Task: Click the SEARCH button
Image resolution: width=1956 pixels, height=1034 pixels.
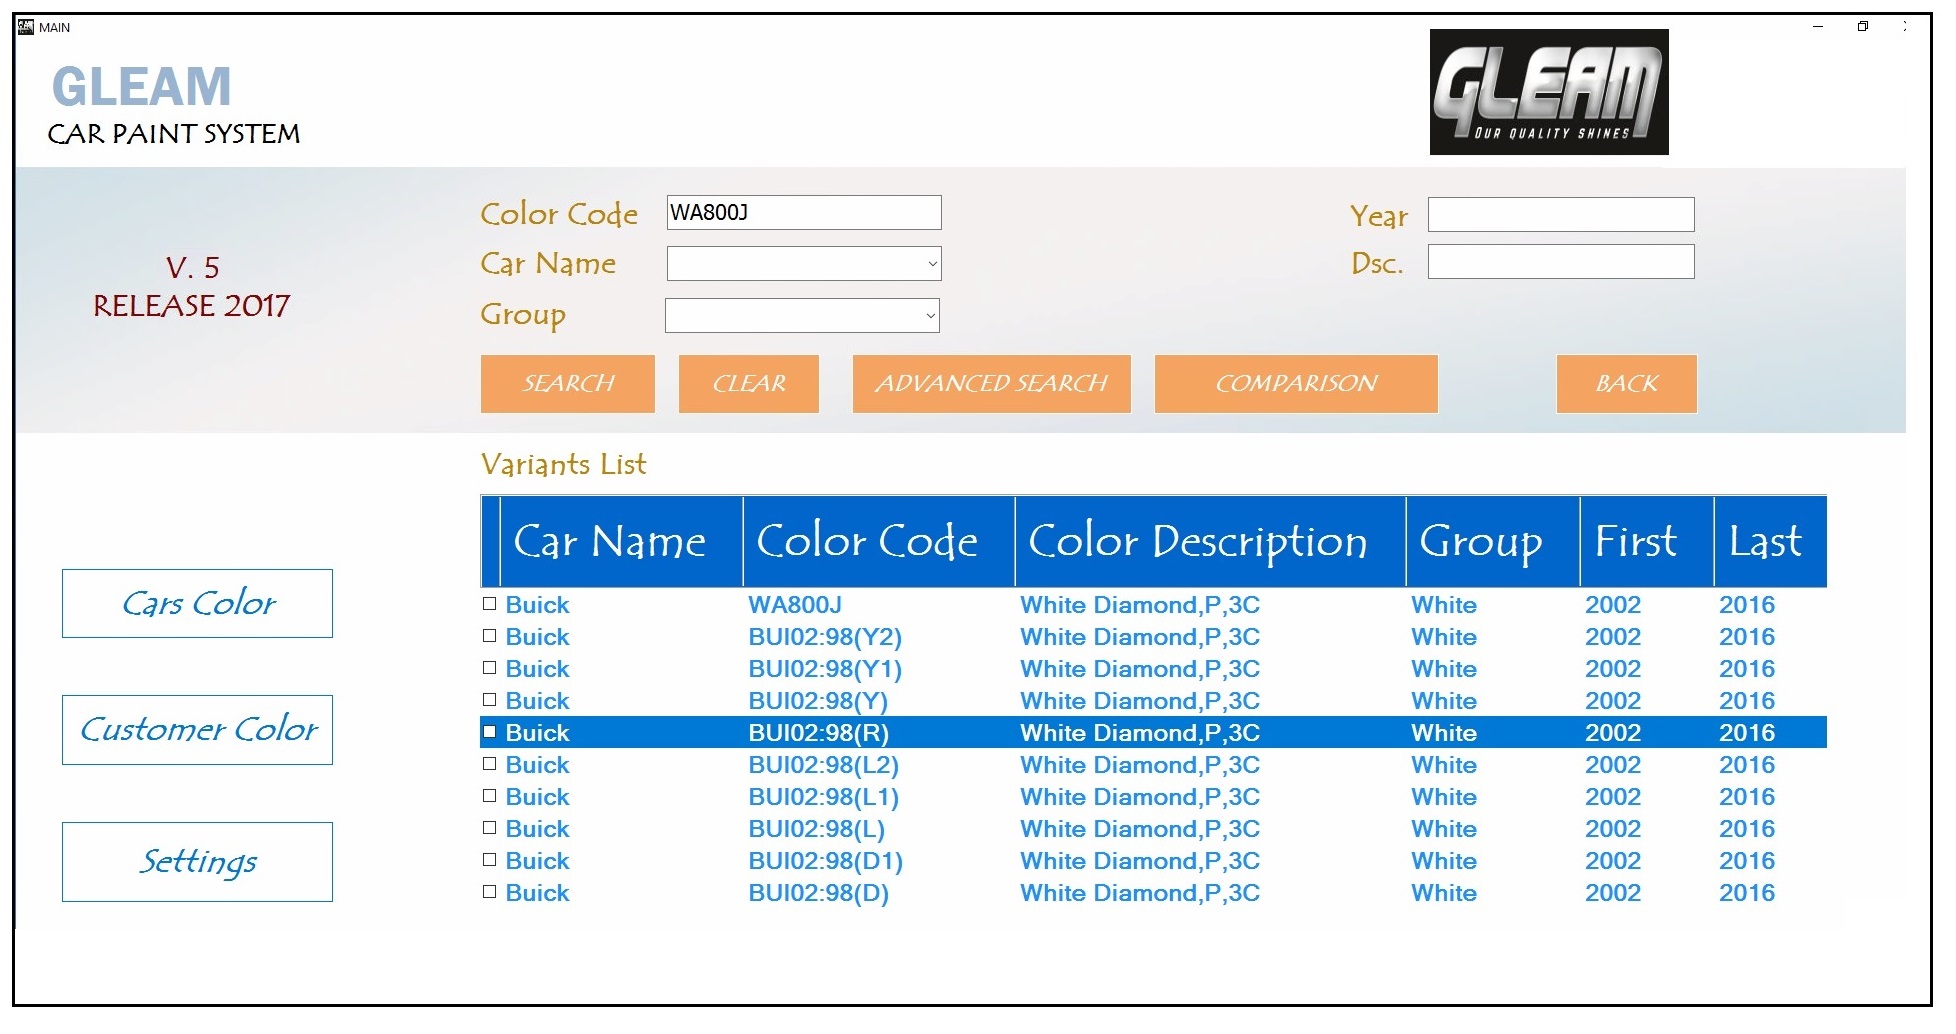Action: pyautogui.click(x=568, y=384)
